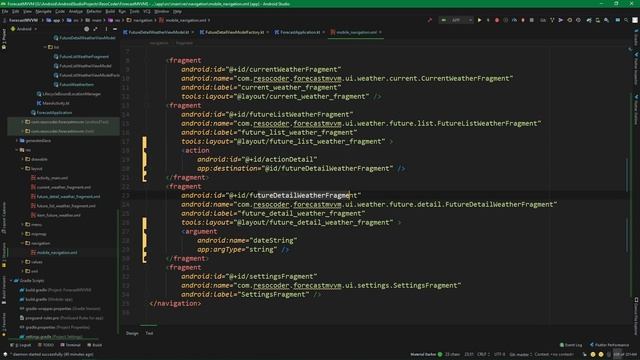Open the Navigate menu
Image resolution: width=640 pixels, height=360 pixels.
[43, 11]
